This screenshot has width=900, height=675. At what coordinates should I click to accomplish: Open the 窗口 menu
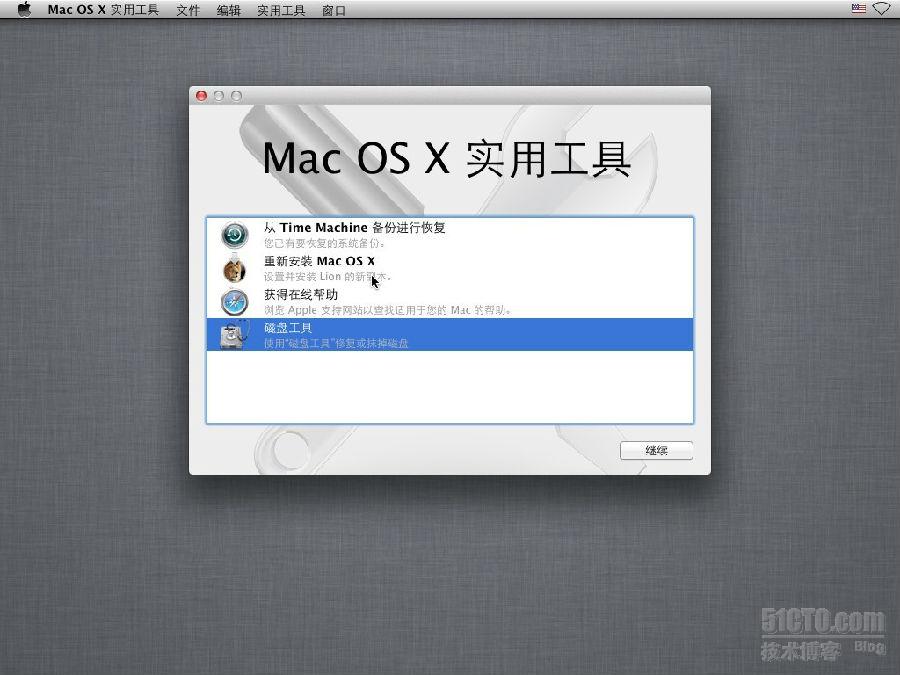click(334, 10)
